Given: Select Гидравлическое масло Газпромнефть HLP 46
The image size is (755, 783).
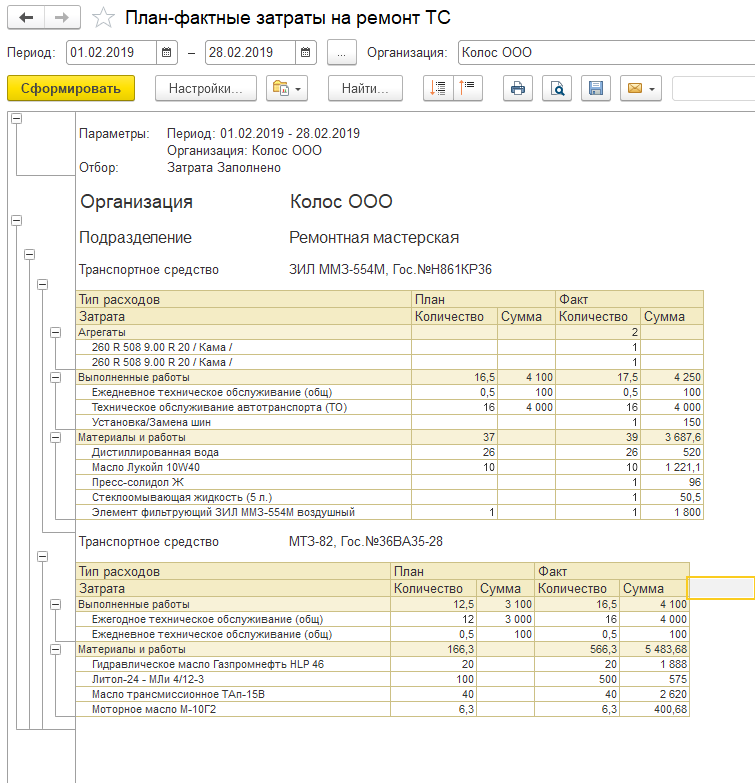Looking at the screenshot, I should click(x=382, y=664).
